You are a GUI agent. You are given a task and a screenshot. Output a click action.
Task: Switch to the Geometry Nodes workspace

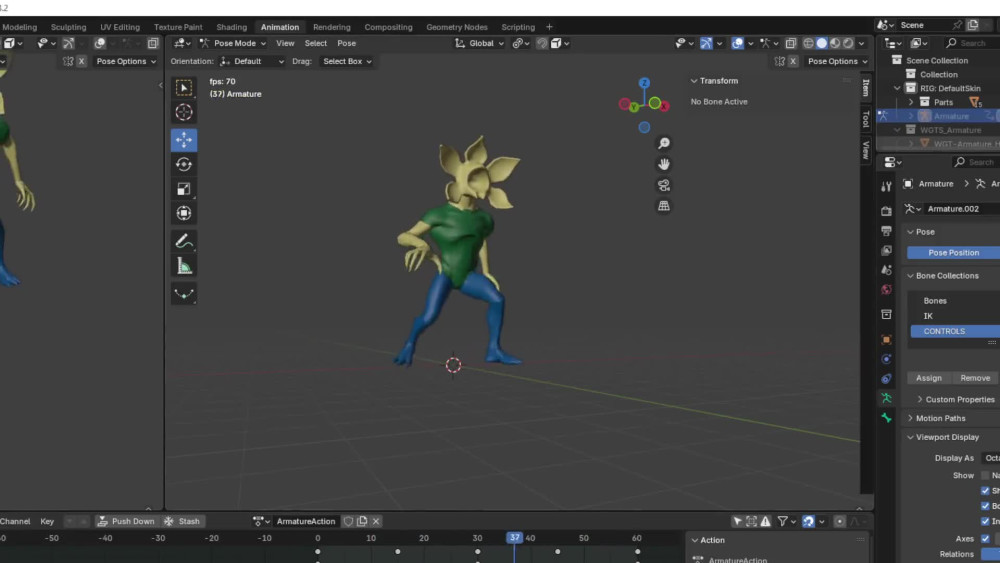coord(457,27)
